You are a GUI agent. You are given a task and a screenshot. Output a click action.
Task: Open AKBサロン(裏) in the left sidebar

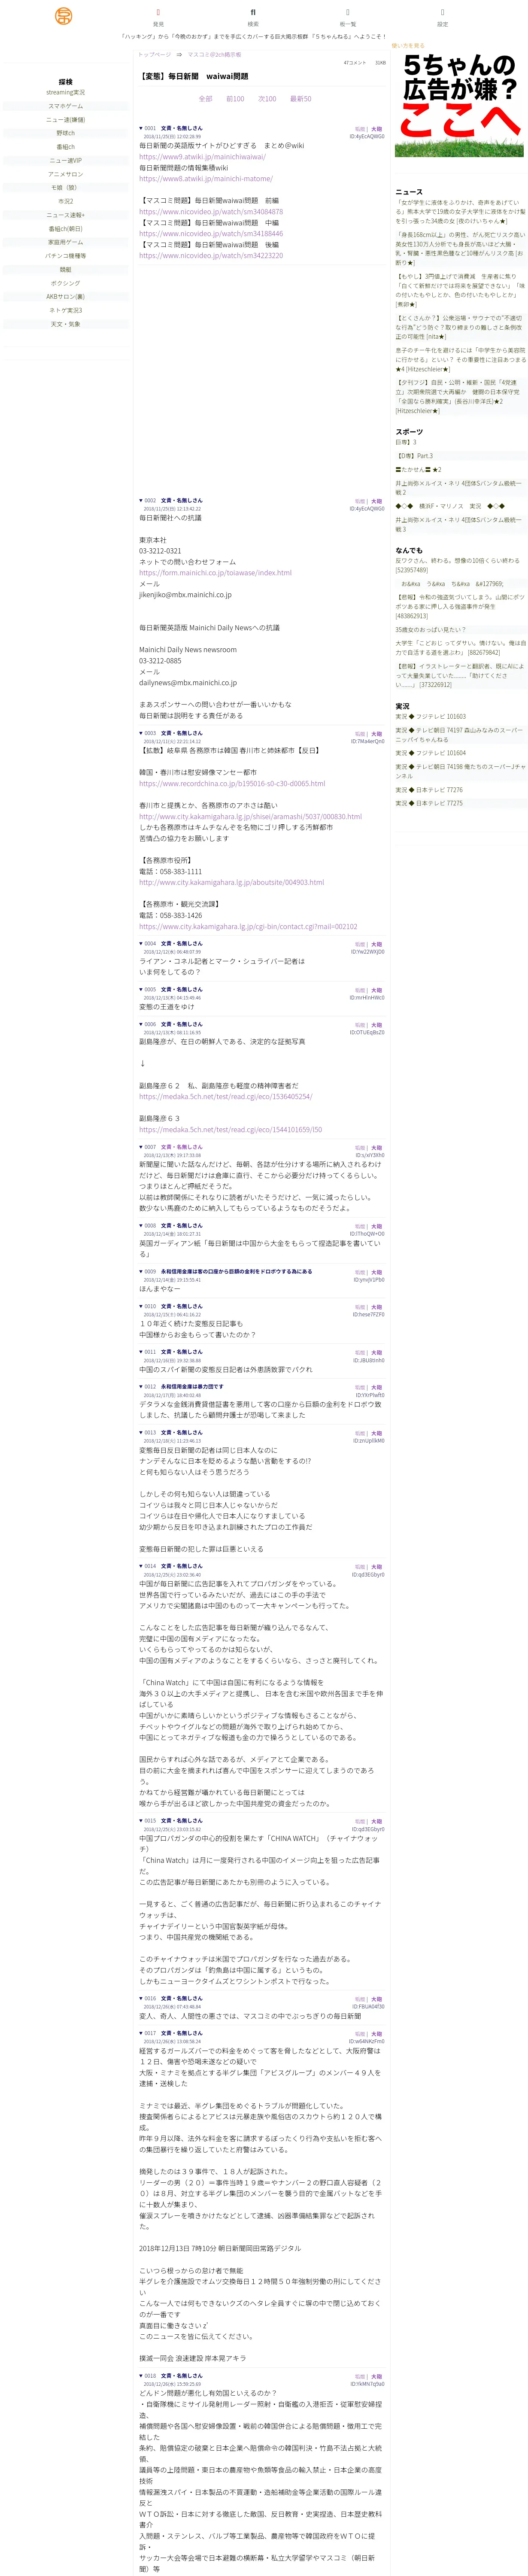[x=66, y=297]
